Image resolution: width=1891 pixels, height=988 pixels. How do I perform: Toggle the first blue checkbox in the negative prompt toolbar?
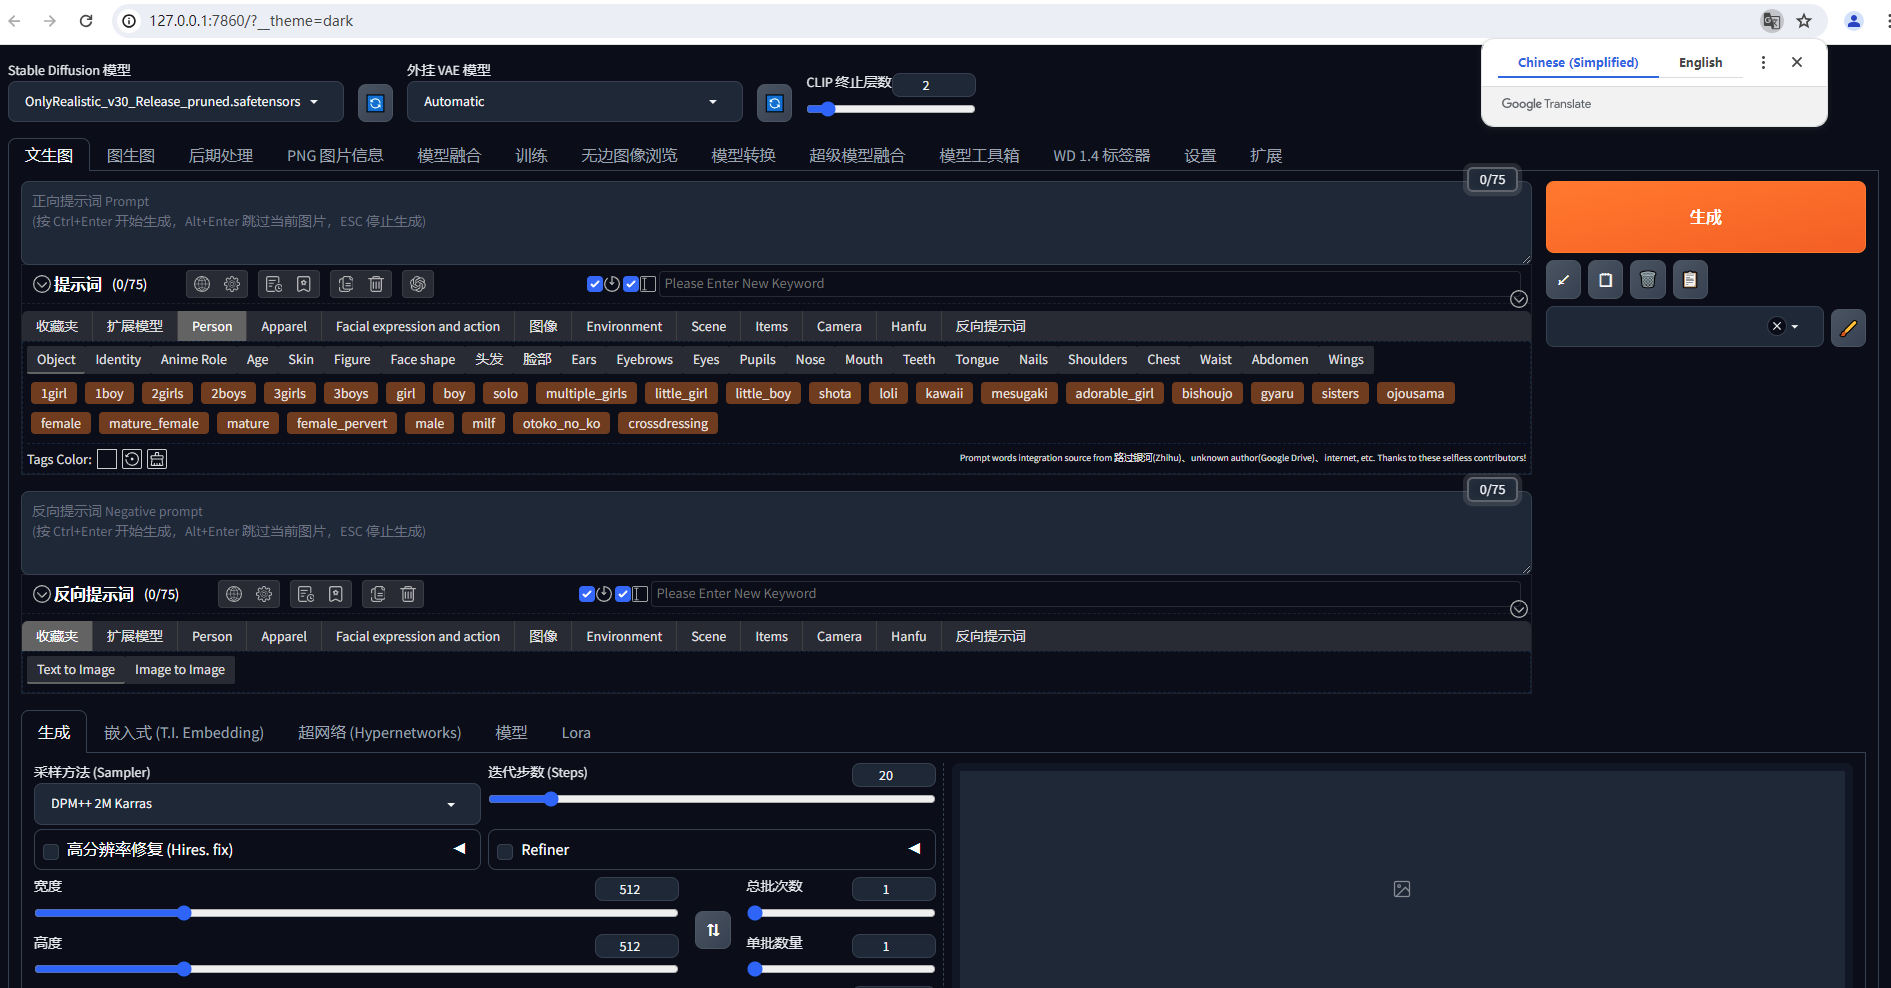click(586, 594)
